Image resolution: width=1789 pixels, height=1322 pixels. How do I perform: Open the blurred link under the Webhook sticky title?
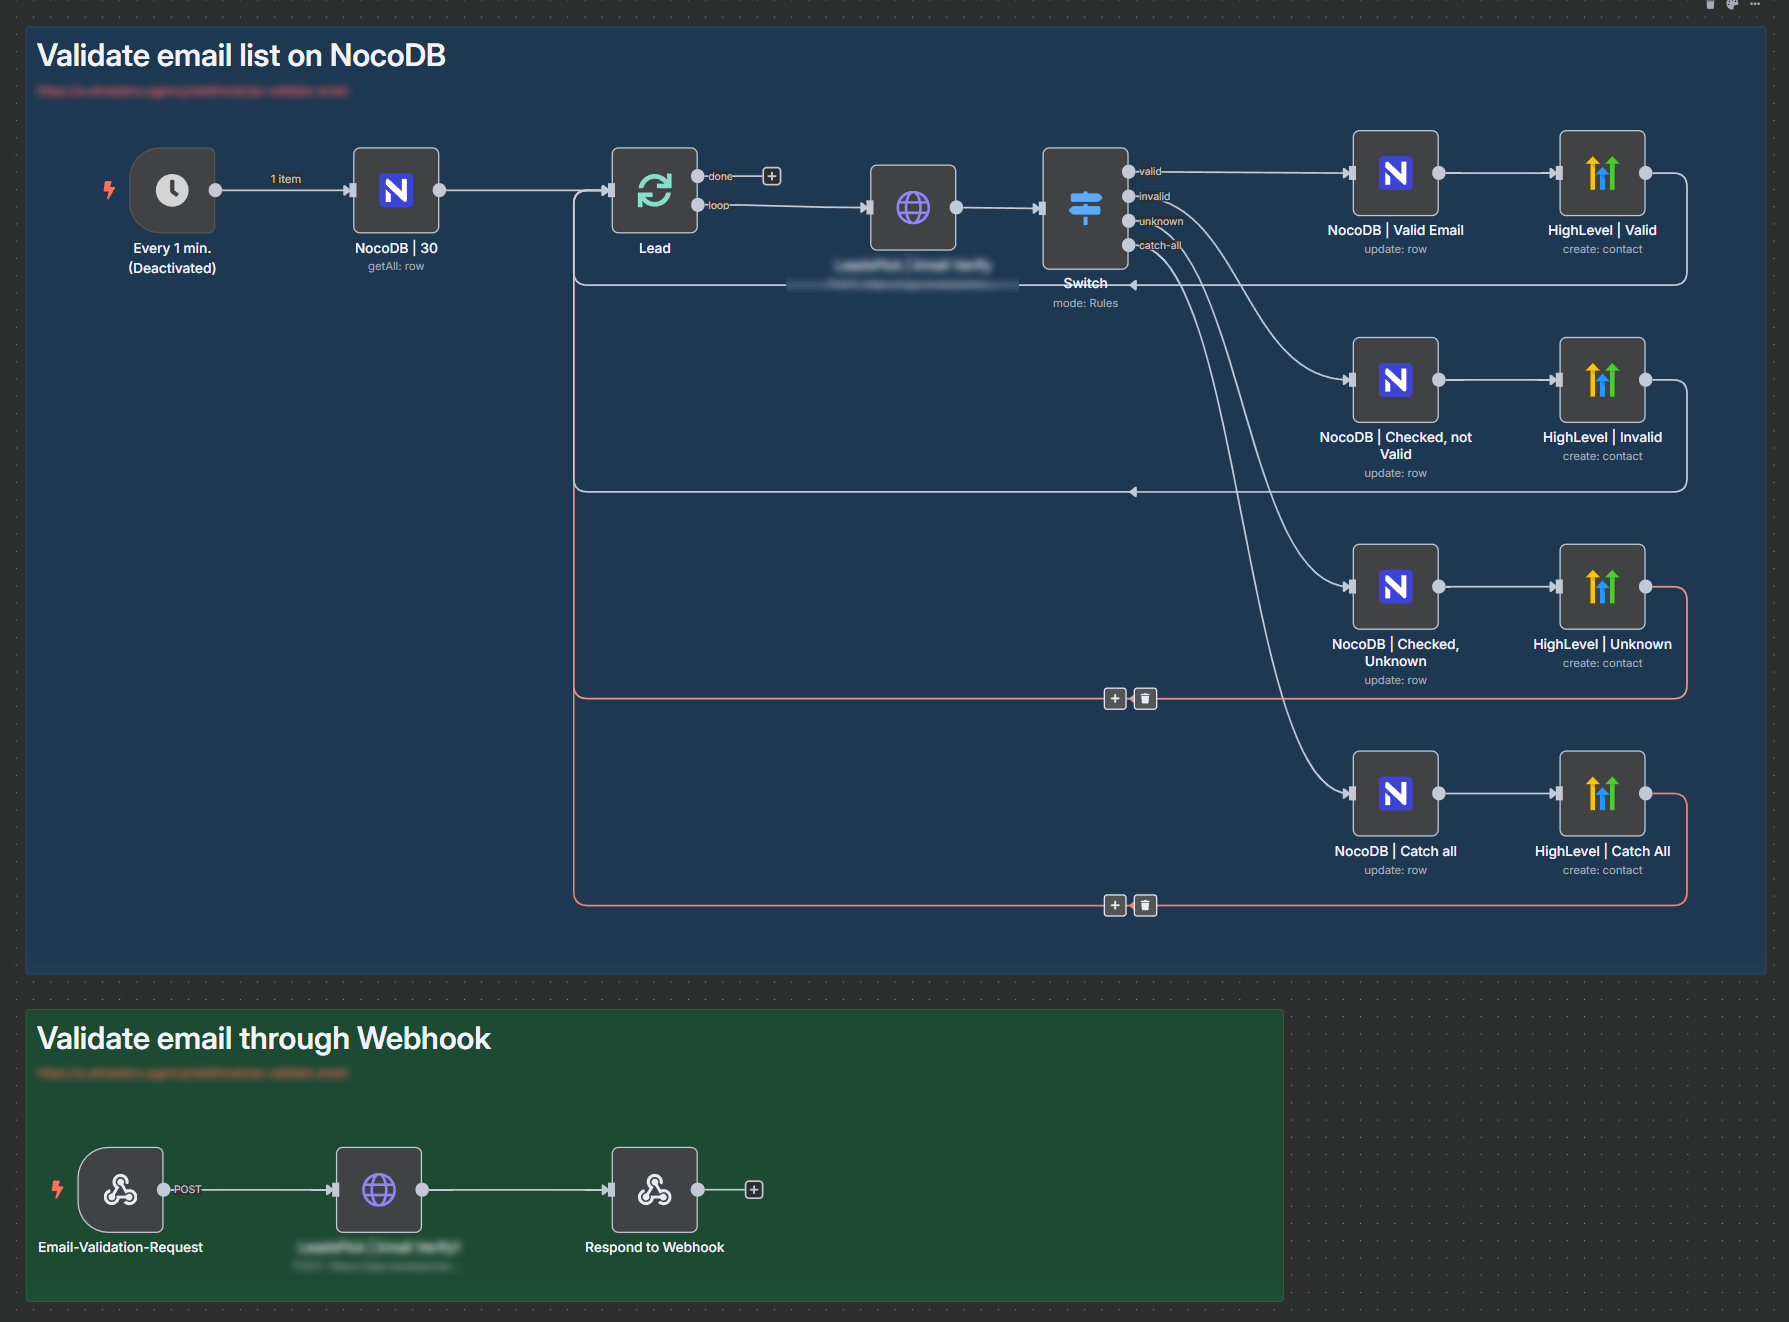pyautogui.click(x=193, y=1073)
